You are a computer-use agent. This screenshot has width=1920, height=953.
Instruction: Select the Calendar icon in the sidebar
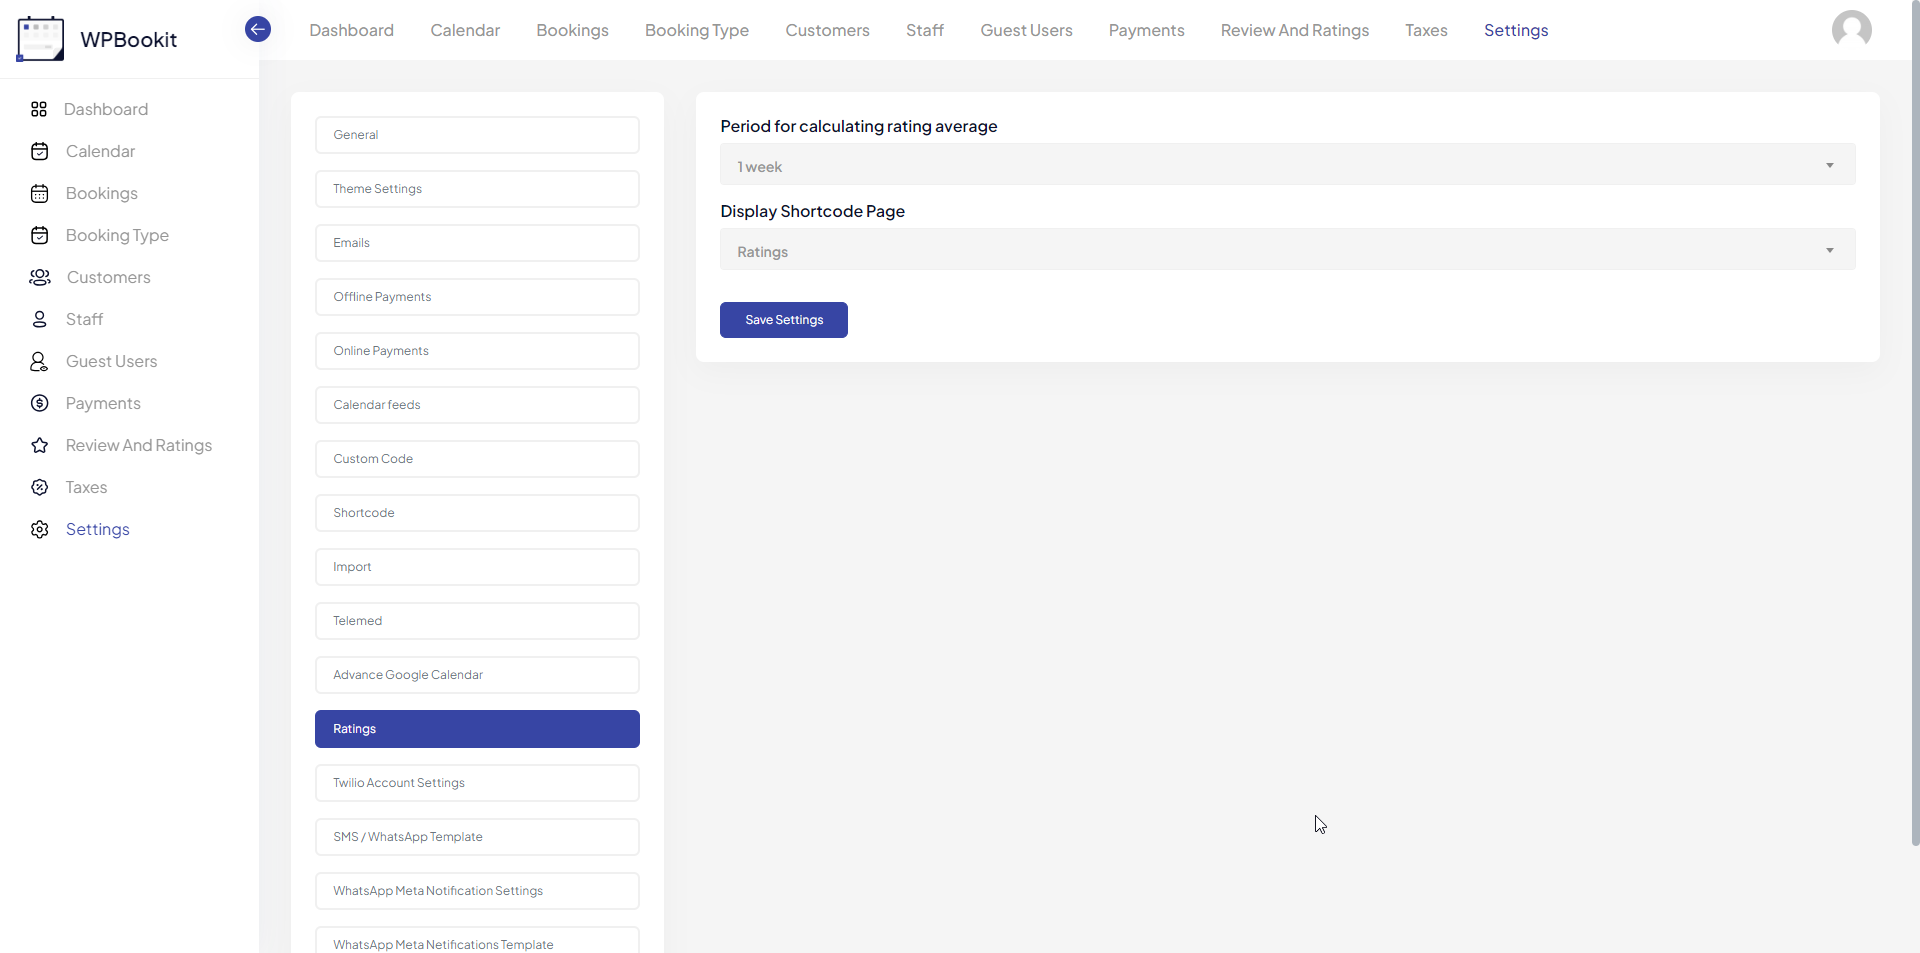click(39, 151)
